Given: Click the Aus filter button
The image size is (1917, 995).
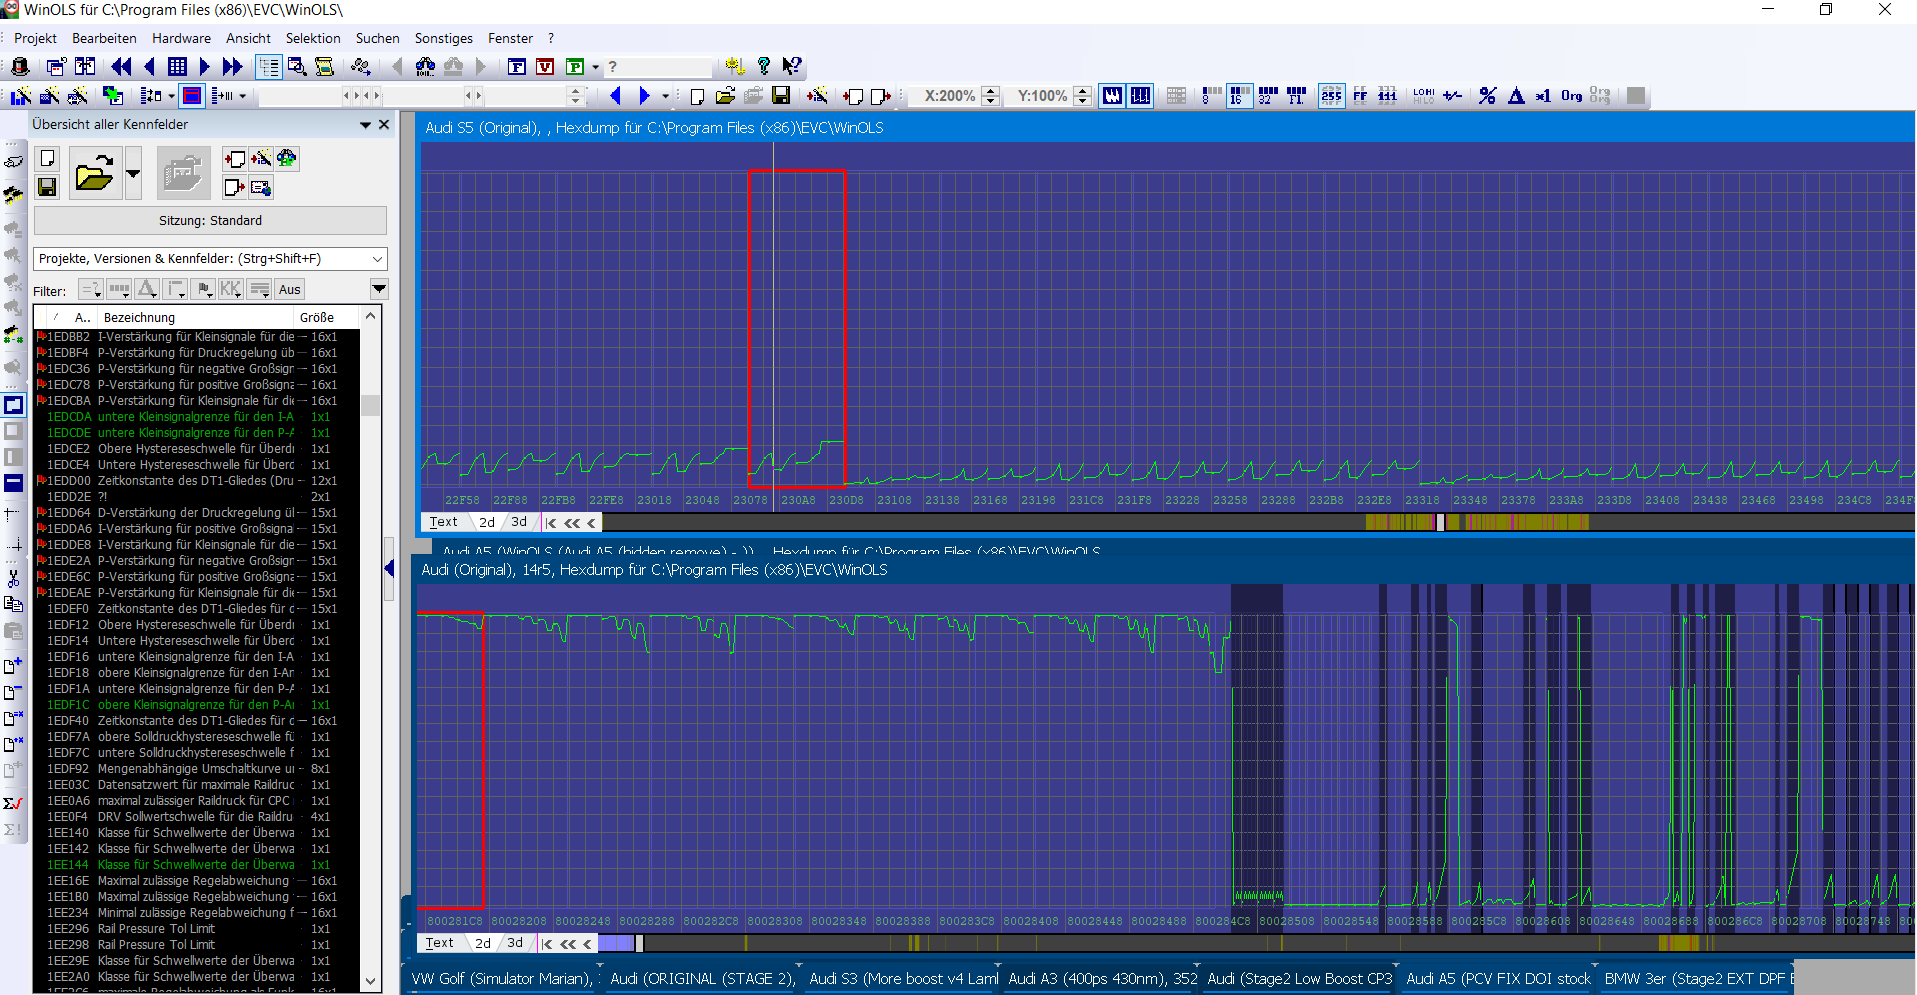Looking at the screenshot, I should [290, 290].
